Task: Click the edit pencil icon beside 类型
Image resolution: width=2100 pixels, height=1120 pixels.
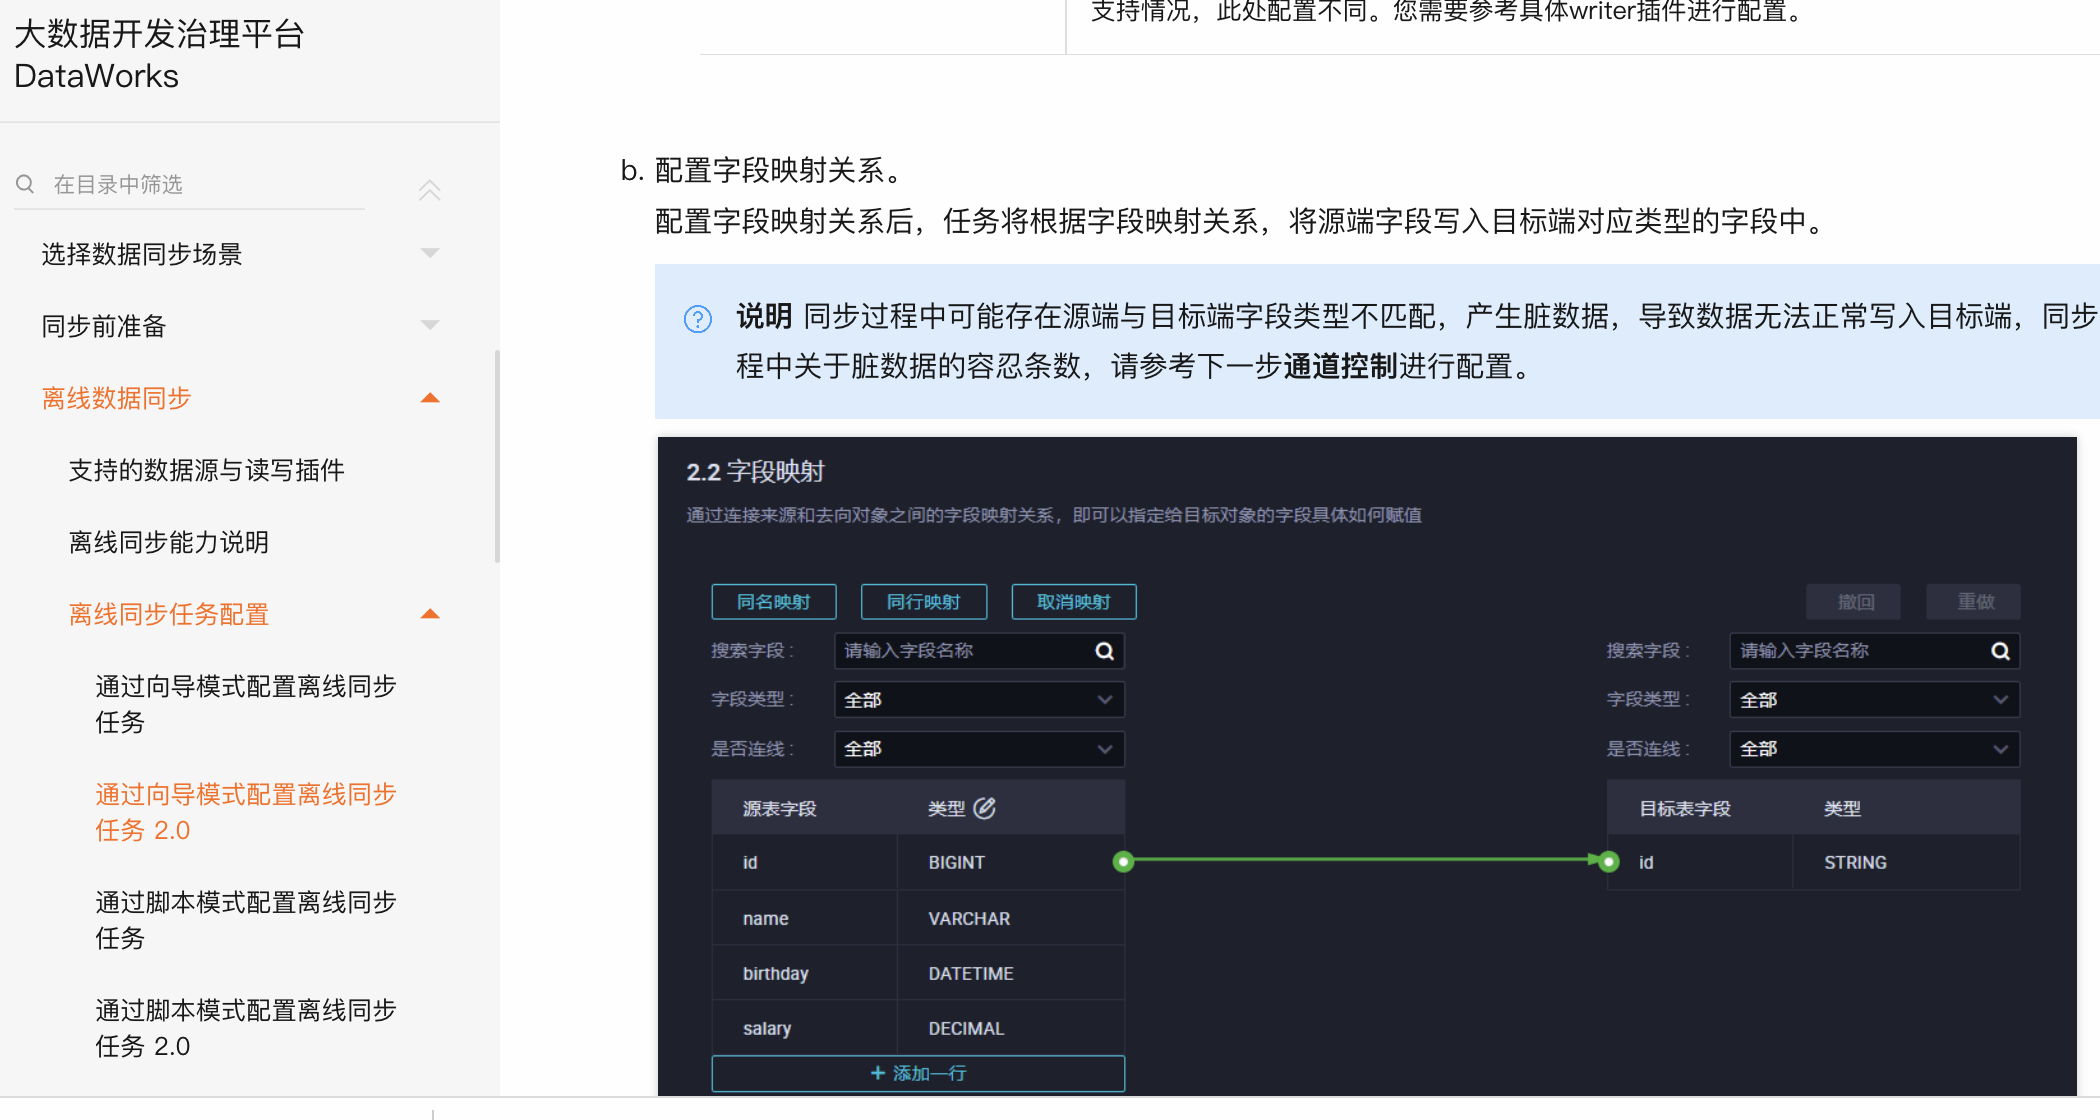Action: pos(985,808)
